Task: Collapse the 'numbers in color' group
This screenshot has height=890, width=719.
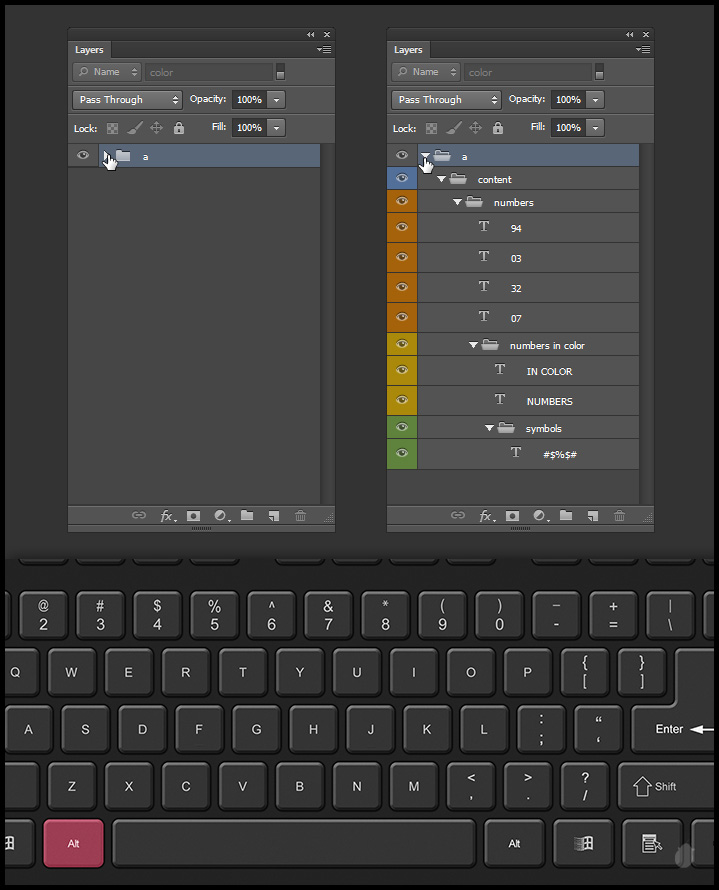Action: 474,346
